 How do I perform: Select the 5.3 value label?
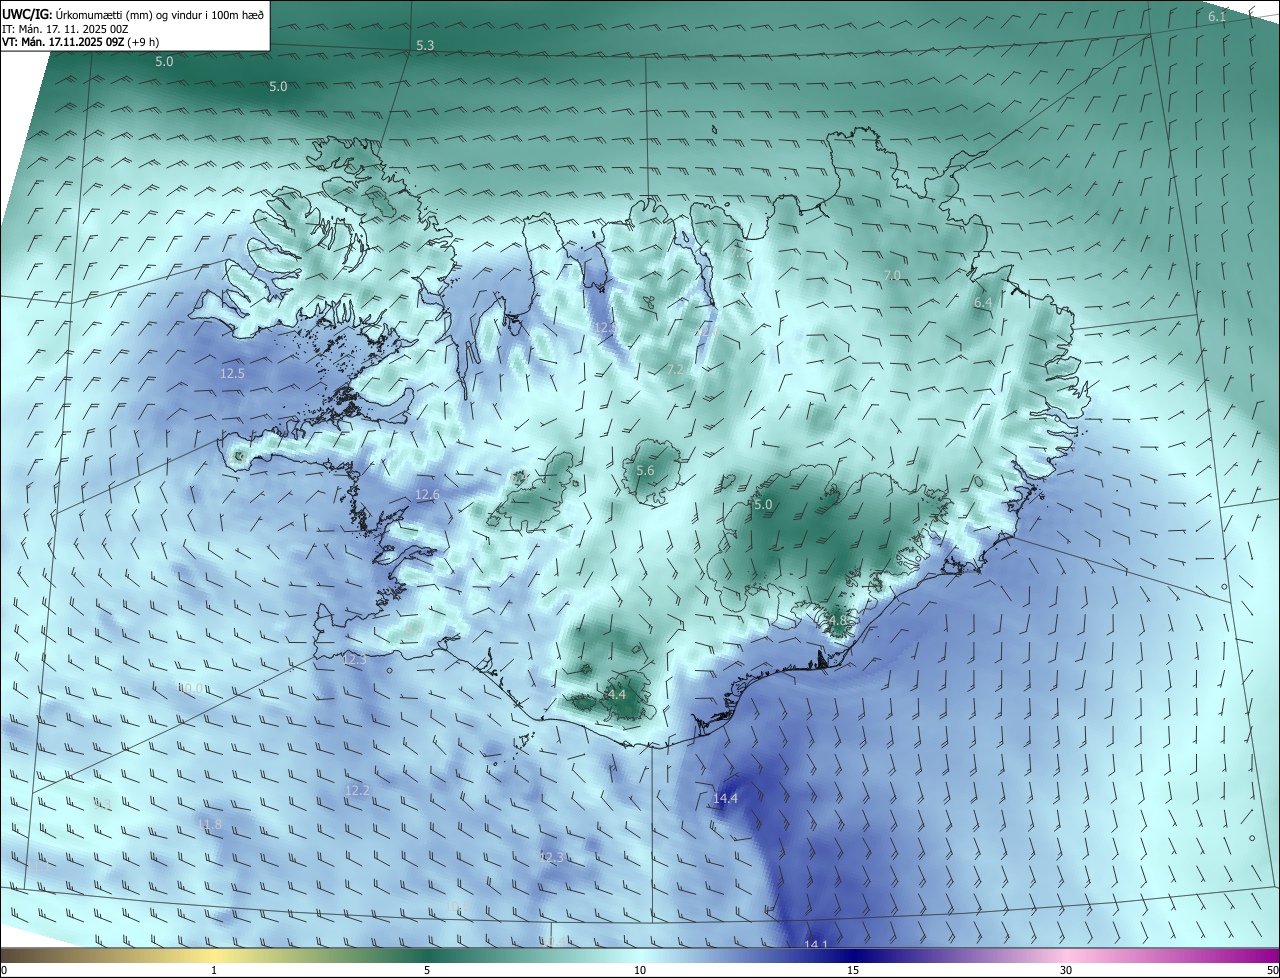pyautogui.click(x=425, y=46)
